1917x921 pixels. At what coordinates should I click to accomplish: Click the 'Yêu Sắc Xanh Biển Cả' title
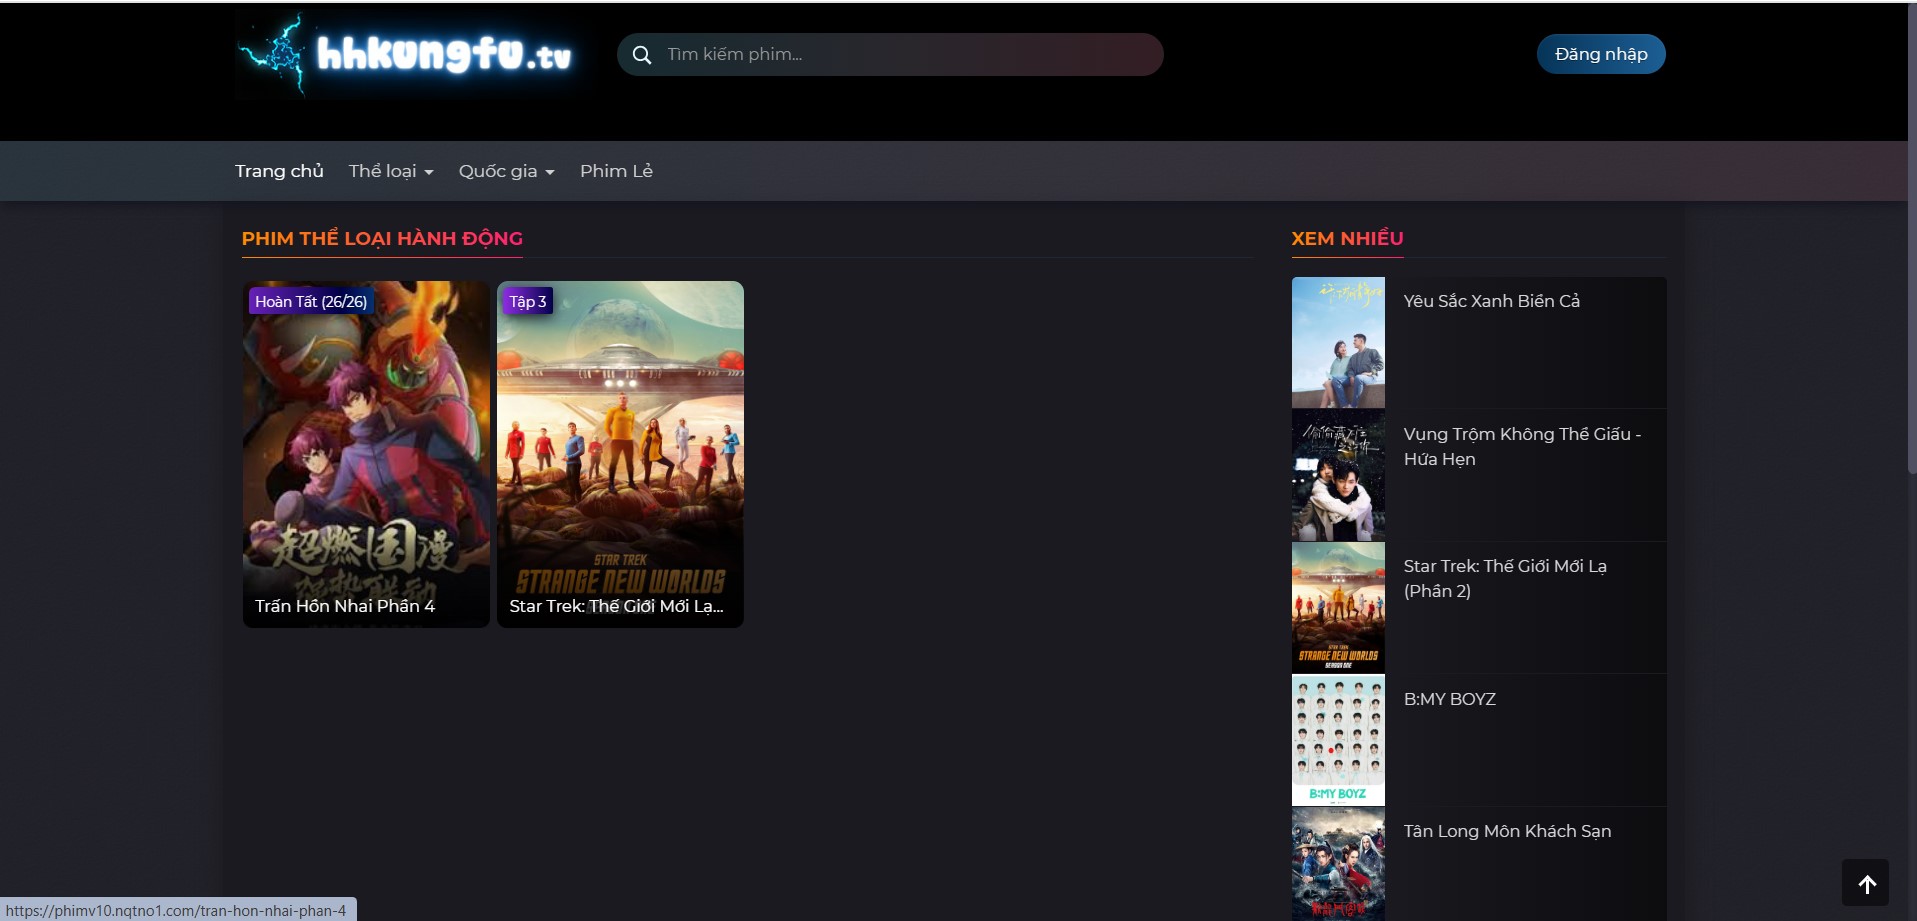(1491, 301)
